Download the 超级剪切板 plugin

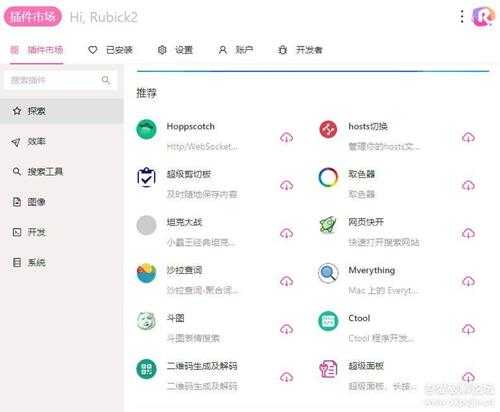click(286, 185)
